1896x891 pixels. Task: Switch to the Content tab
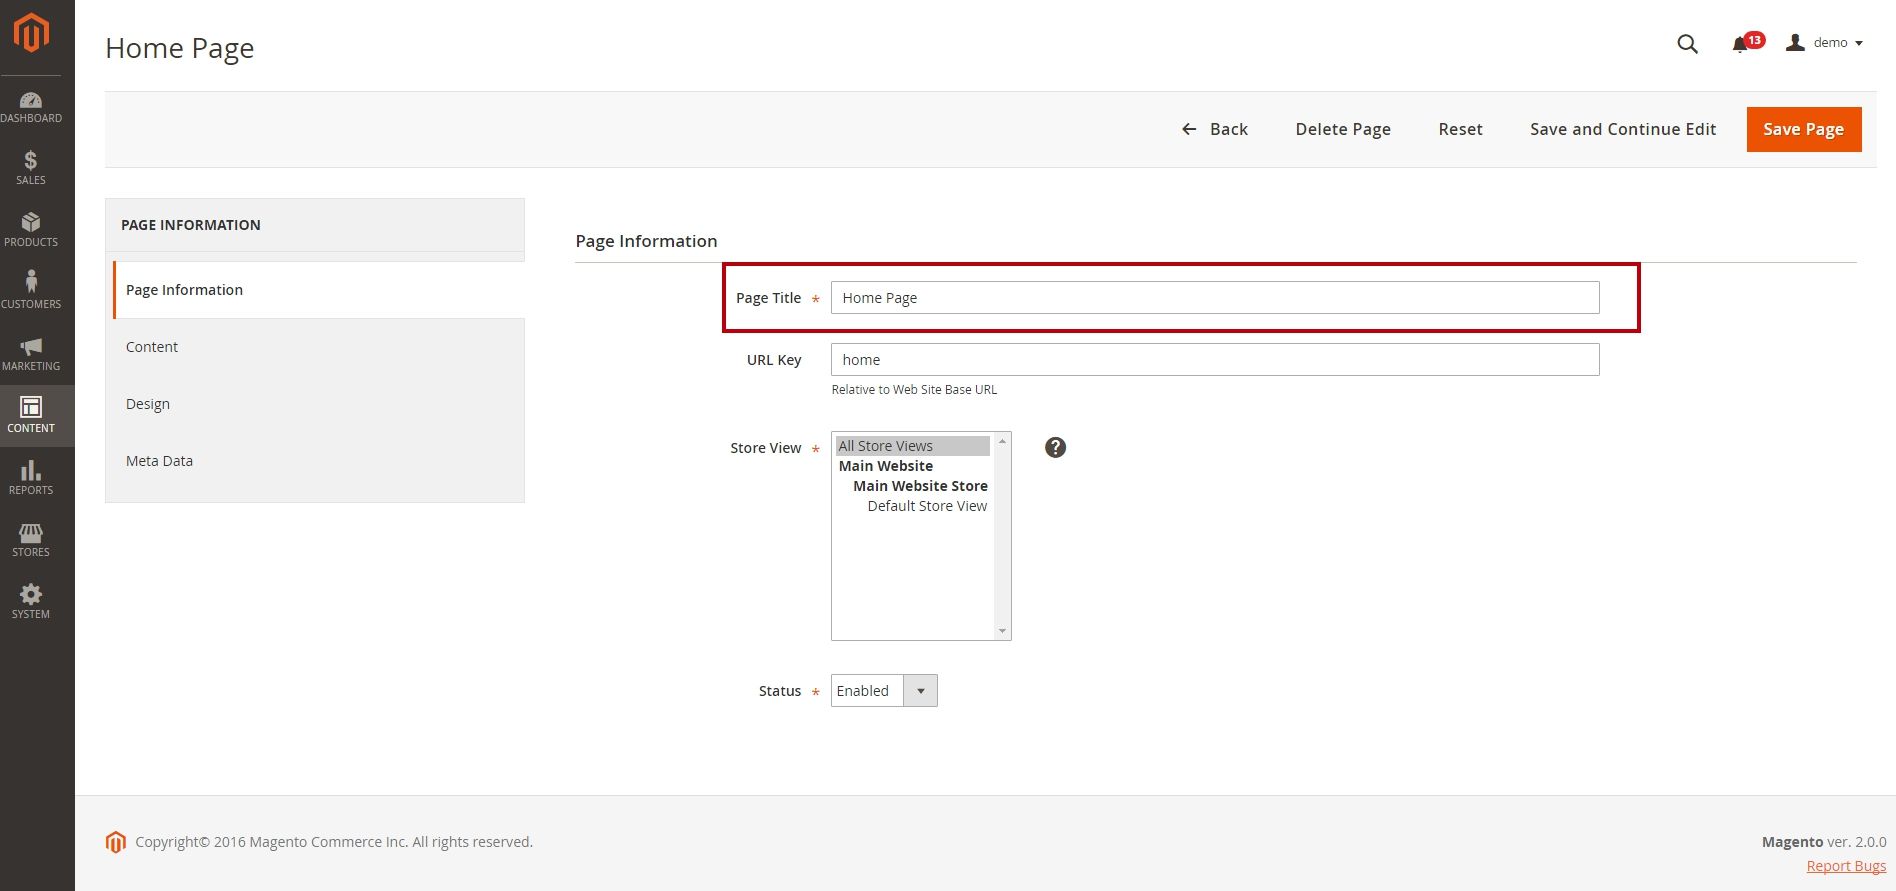pos(152,347)
